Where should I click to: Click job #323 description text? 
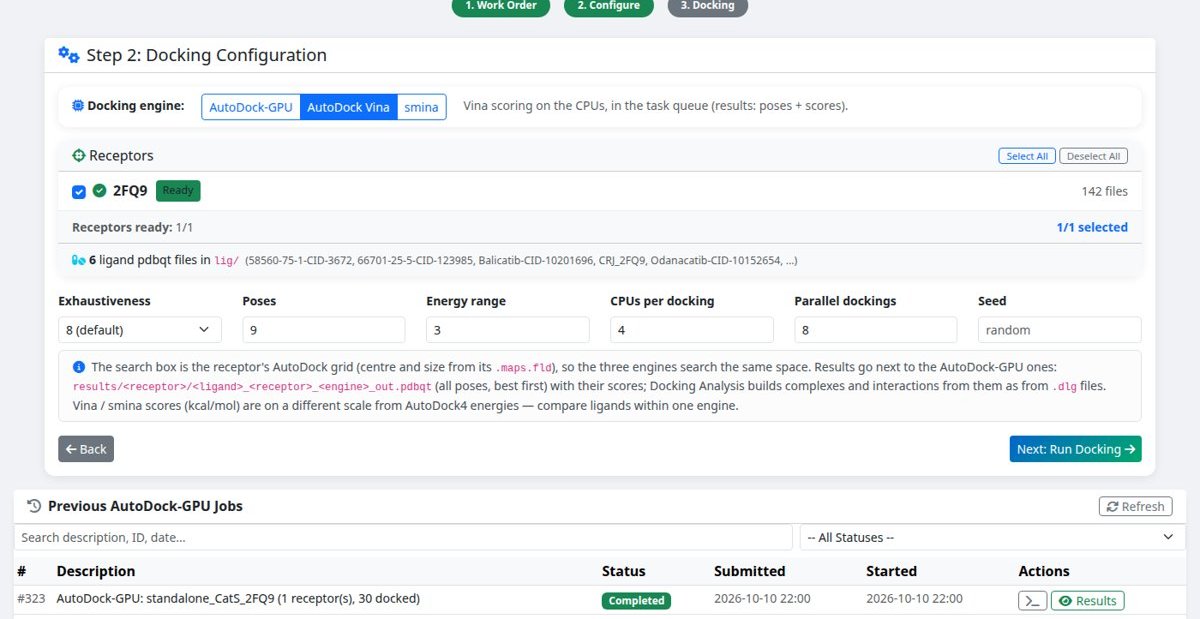coord(238,599)
